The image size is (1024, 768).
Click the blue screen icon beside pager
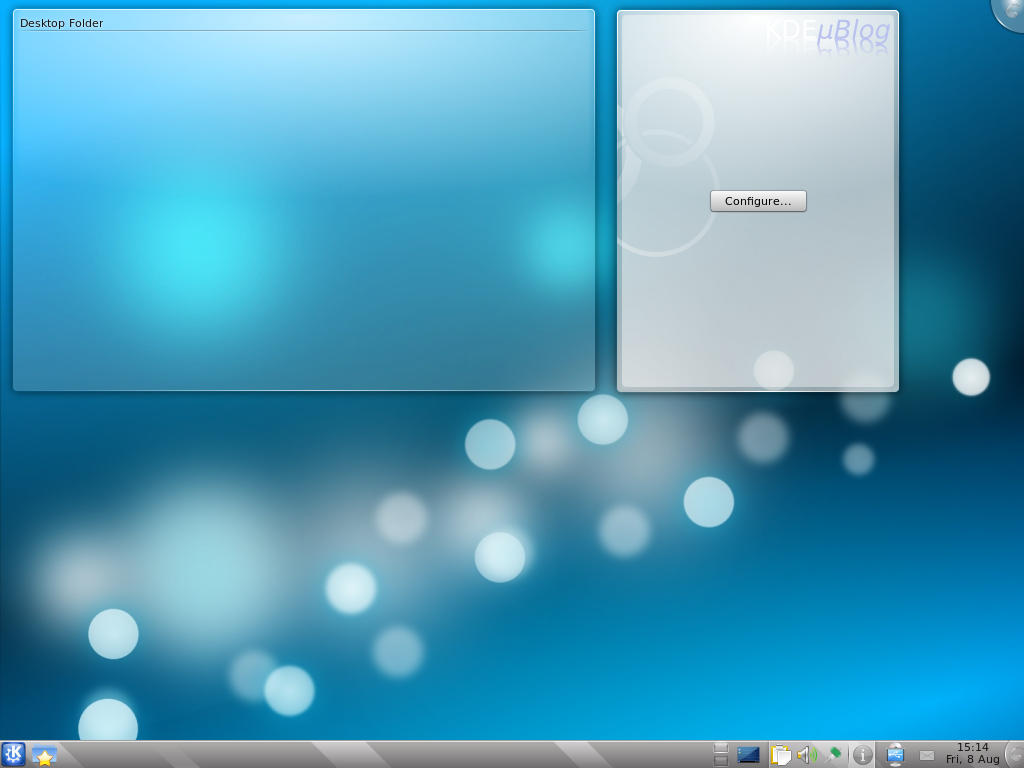(x=748, y=755)
